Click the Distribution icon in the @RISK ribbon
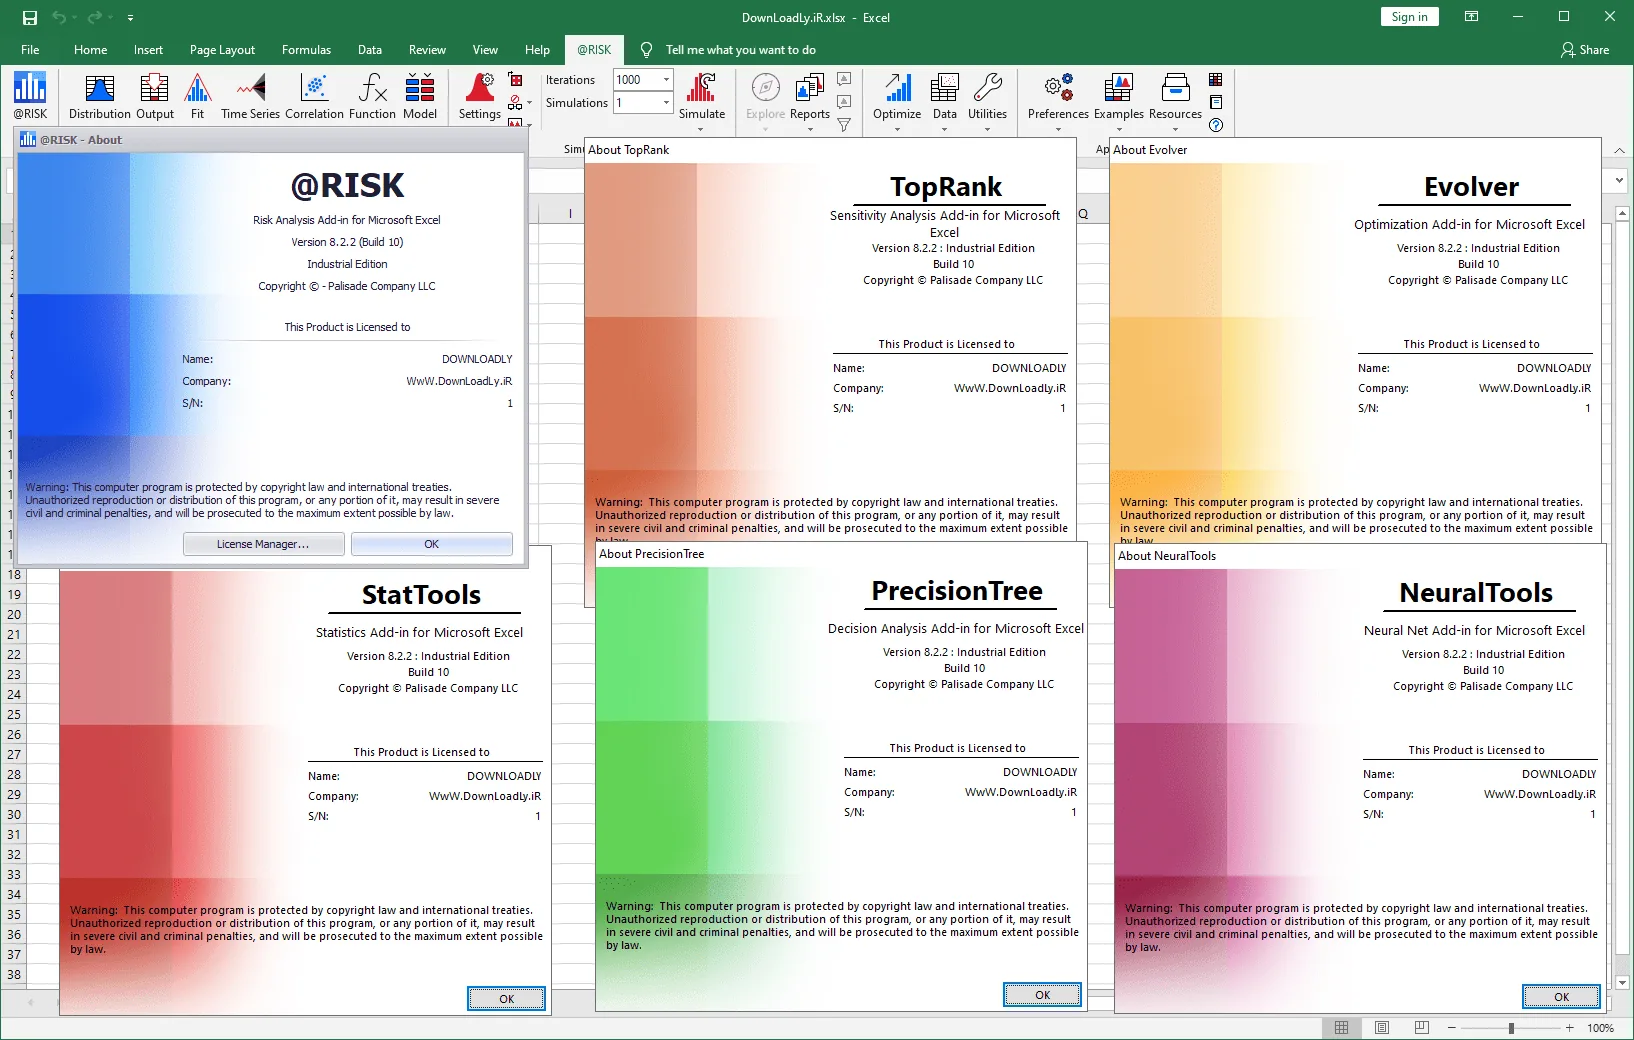 (x=99, y=97)
